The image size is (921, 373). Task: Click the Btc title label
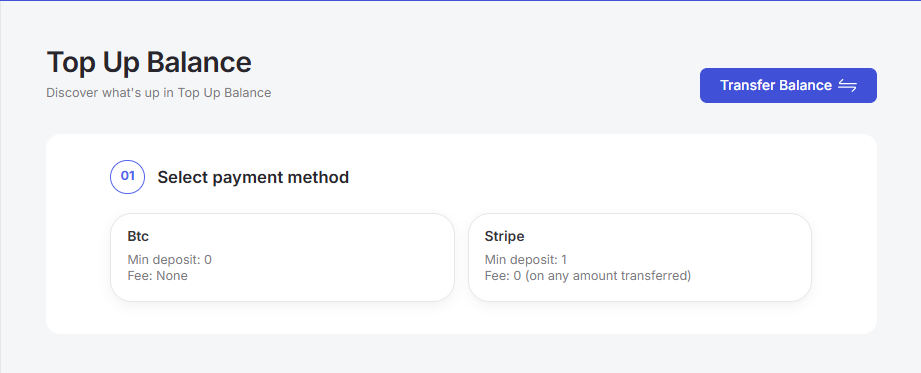pyautogui.click(x=138, y=236)
